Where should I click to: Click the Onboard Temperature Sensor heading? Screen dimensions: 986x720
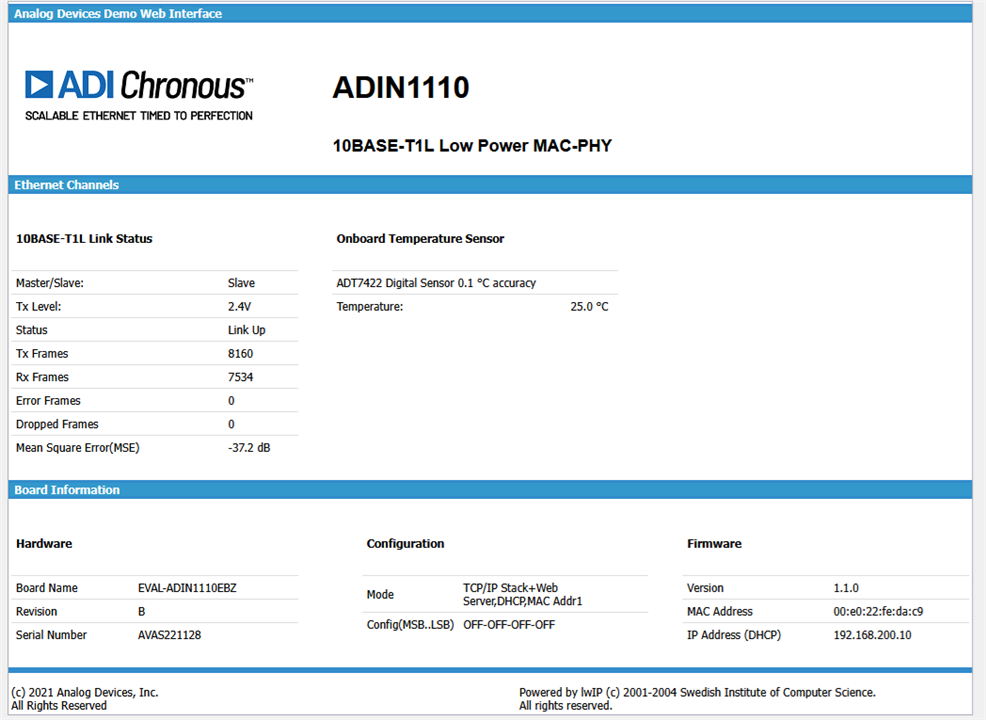pos(420,239)
